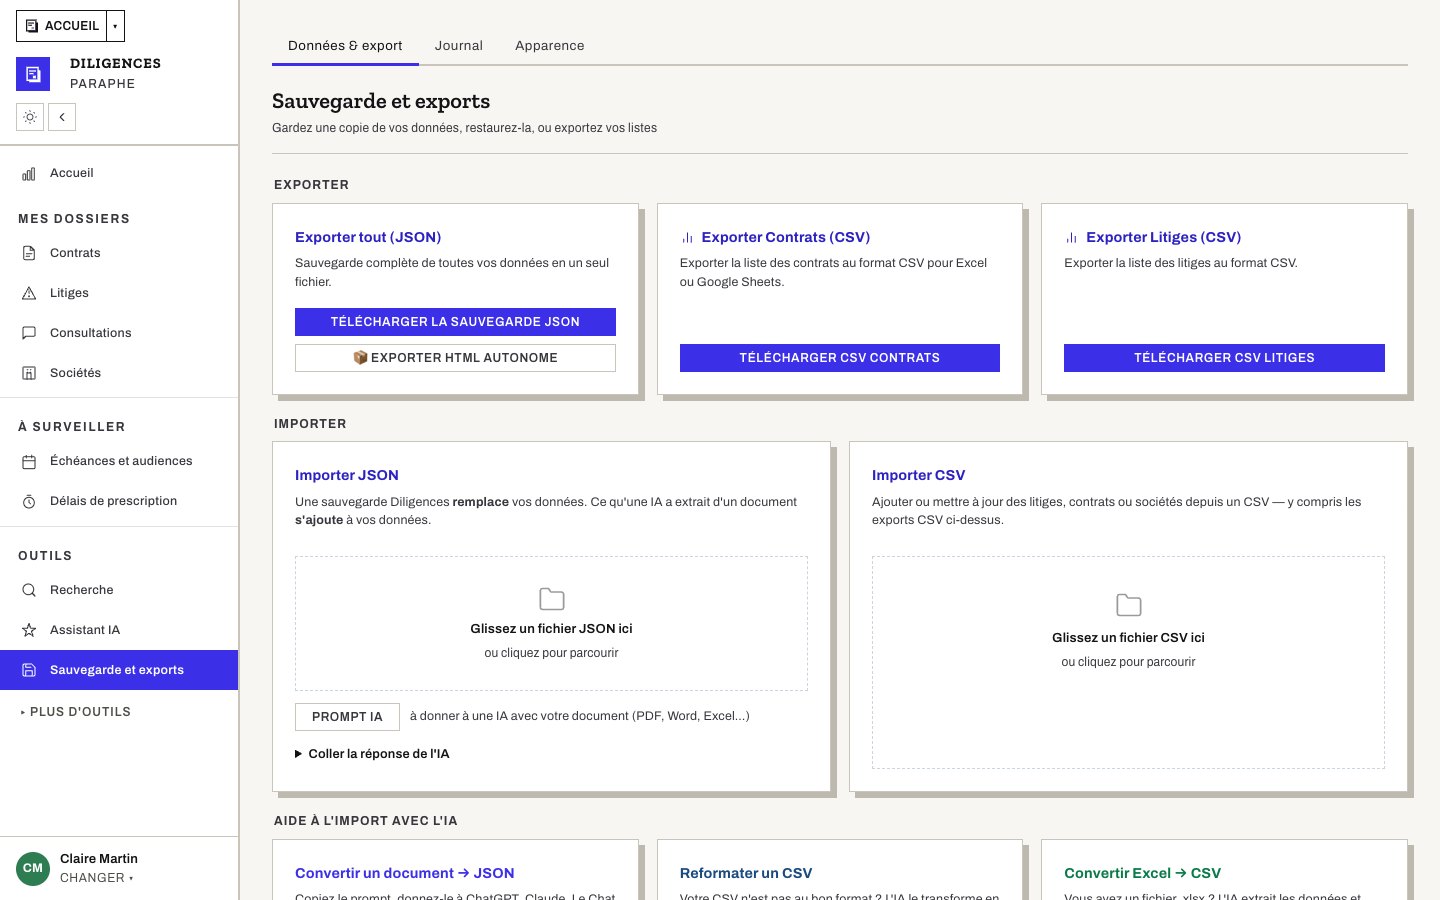The width and height of the screenshot is (1440, 900).
Task: Switch to the Journal tab
Action: point(459,46)
